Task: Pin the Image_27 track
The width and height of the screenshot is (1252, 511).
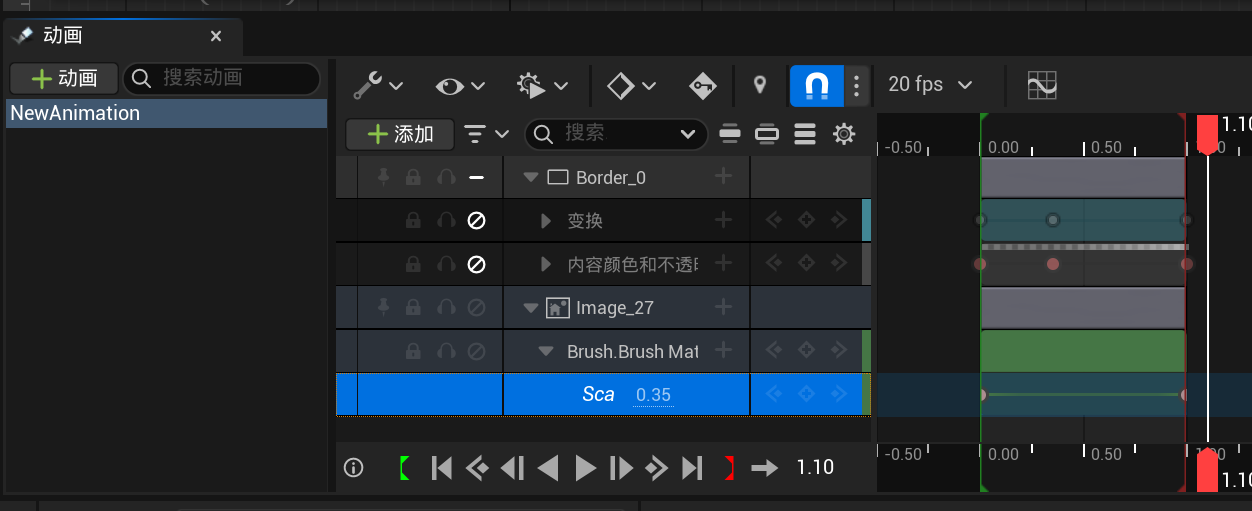Action: [382, 308]
